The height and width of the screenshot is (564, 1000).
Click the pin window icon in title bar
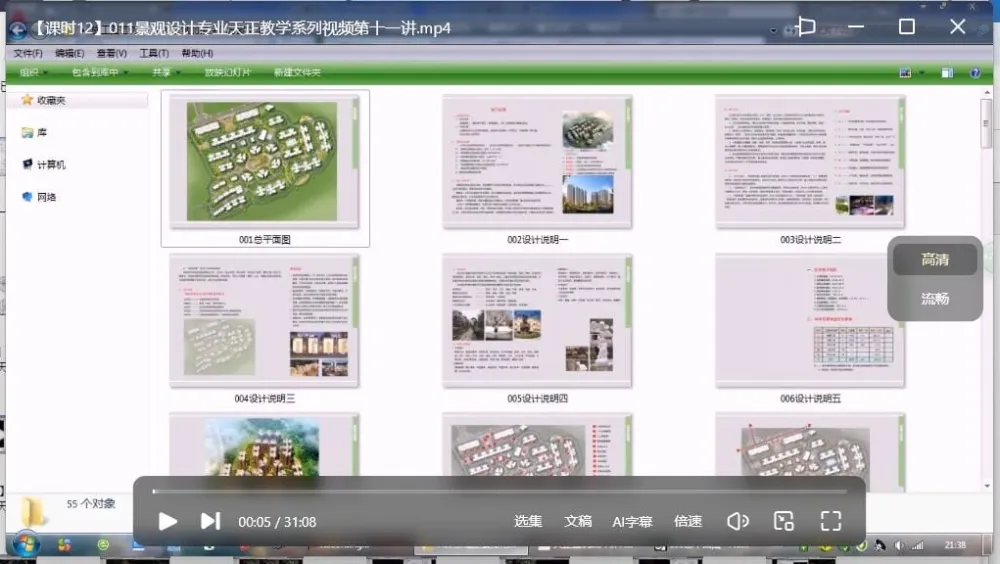[806, 27]
